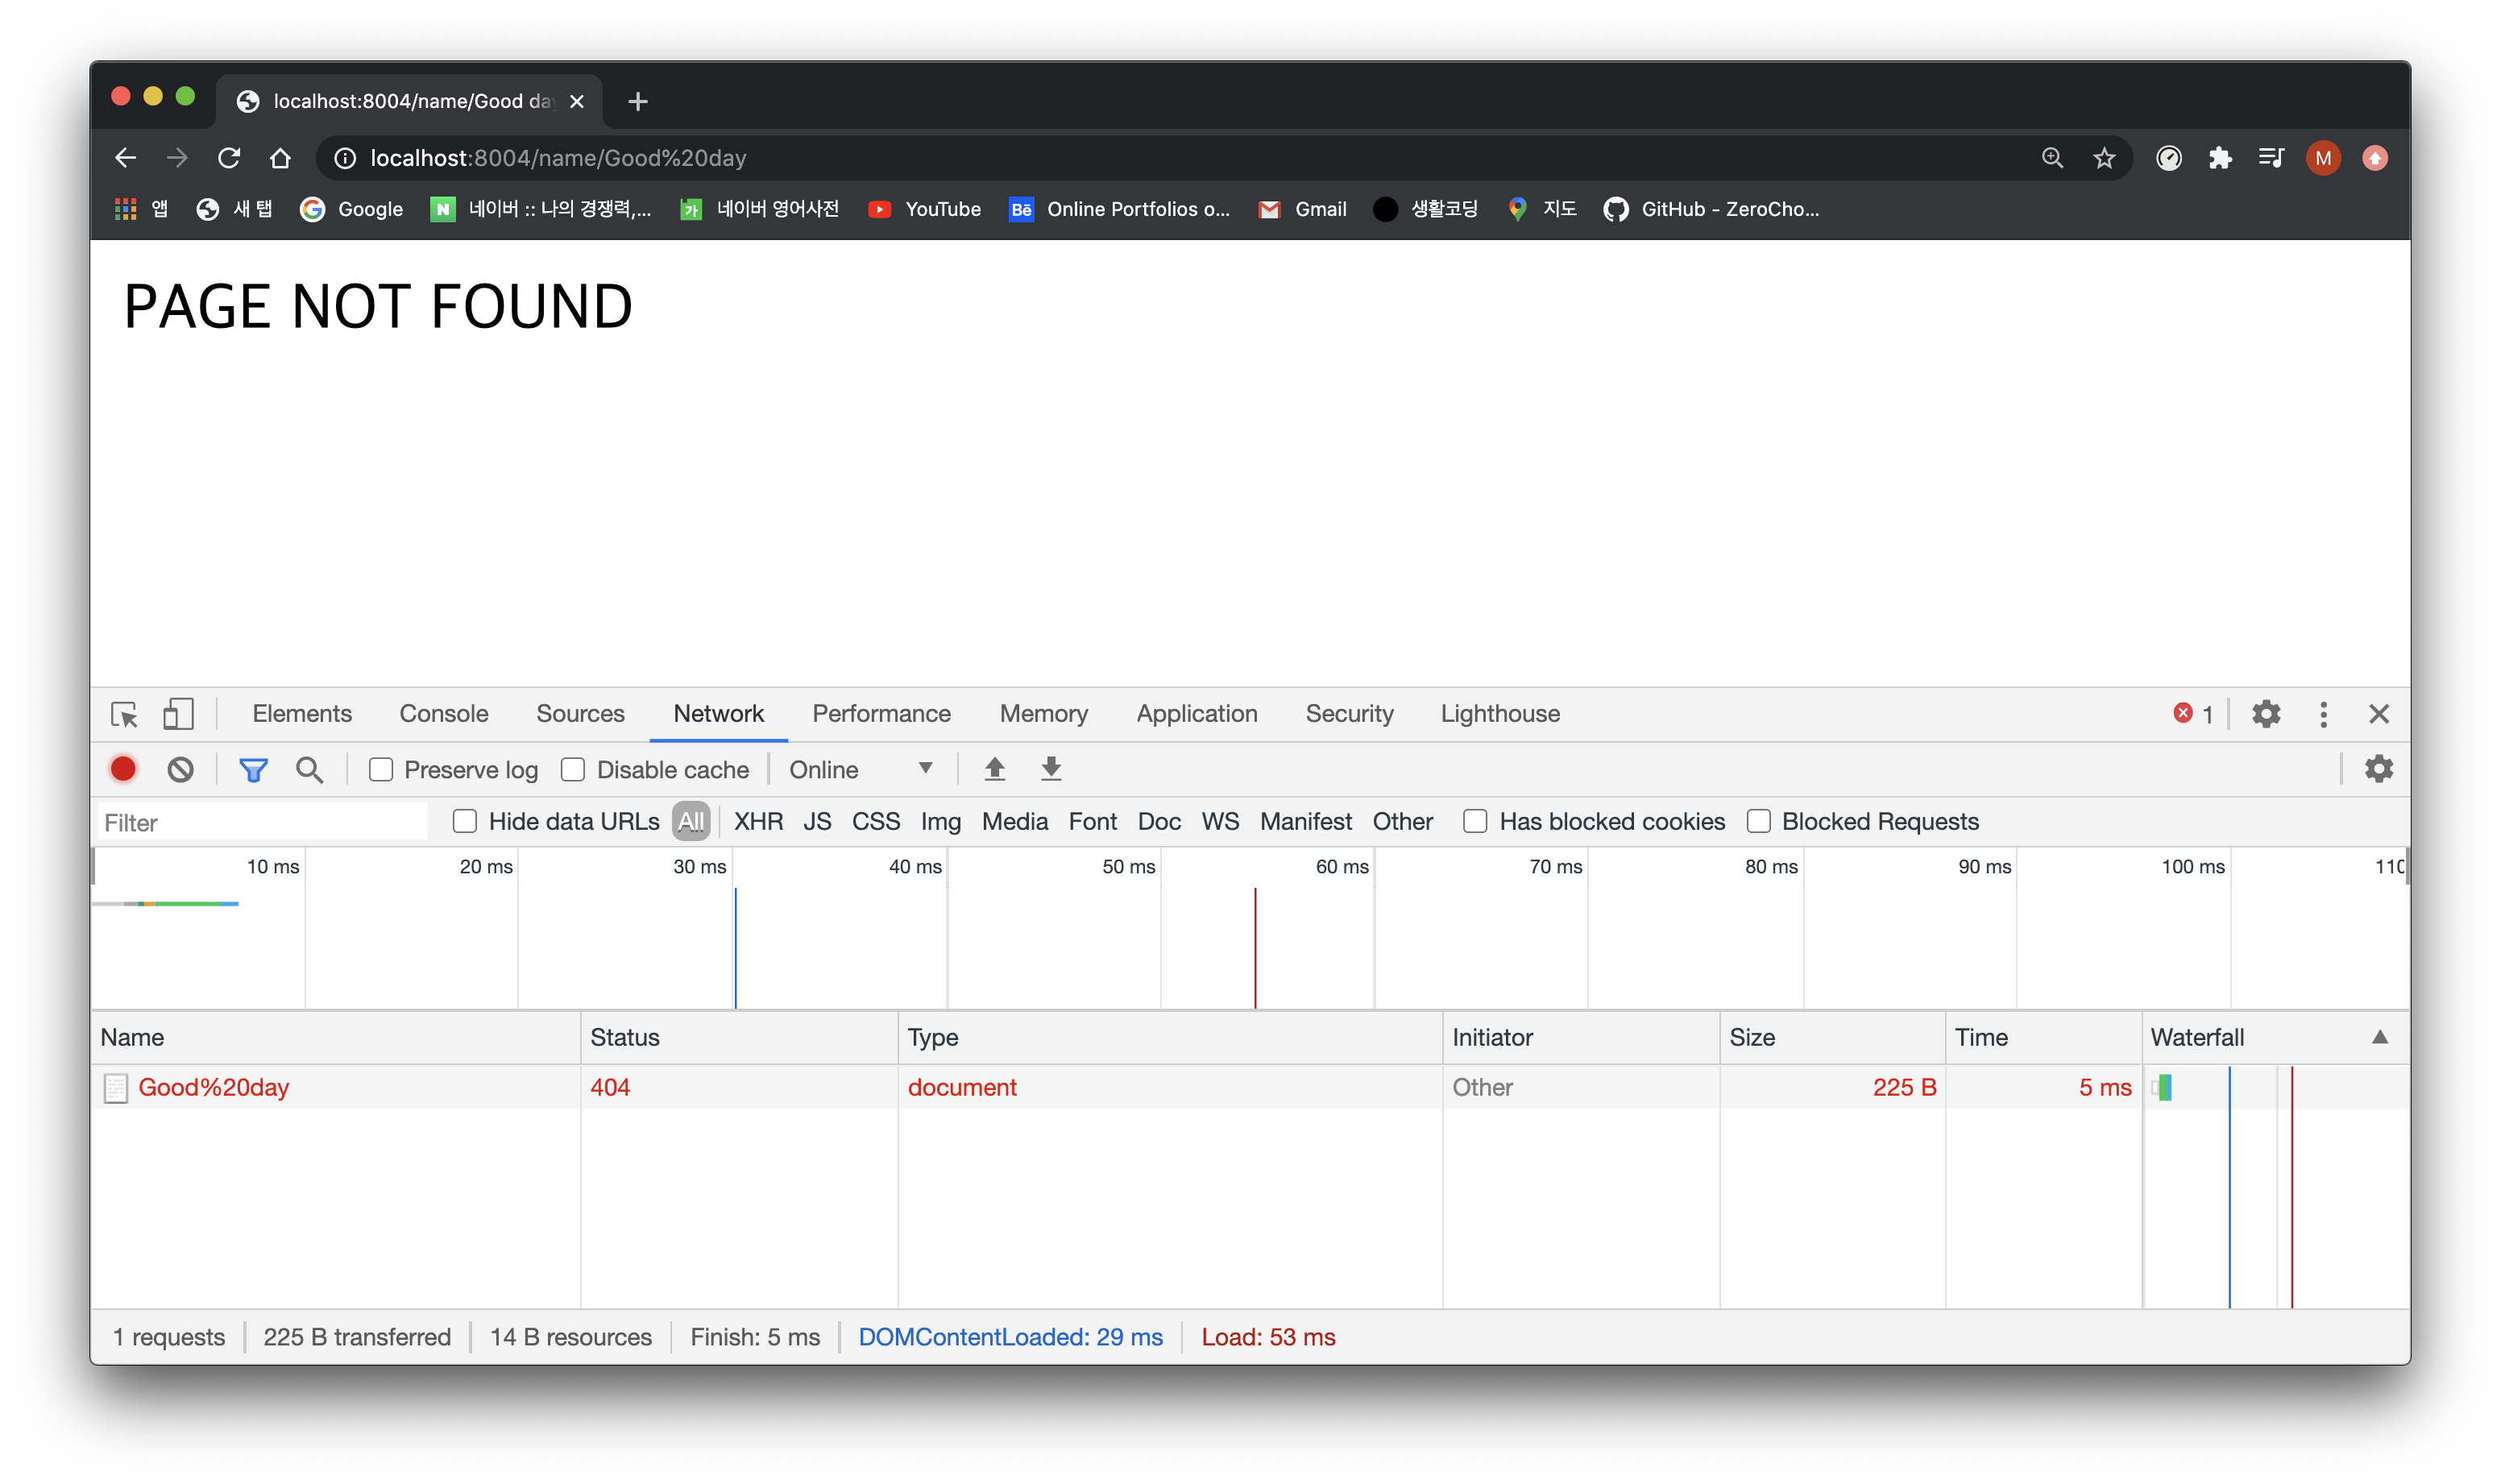
Task: Open network search magnifier icon
Action: (x=309, y=769)
